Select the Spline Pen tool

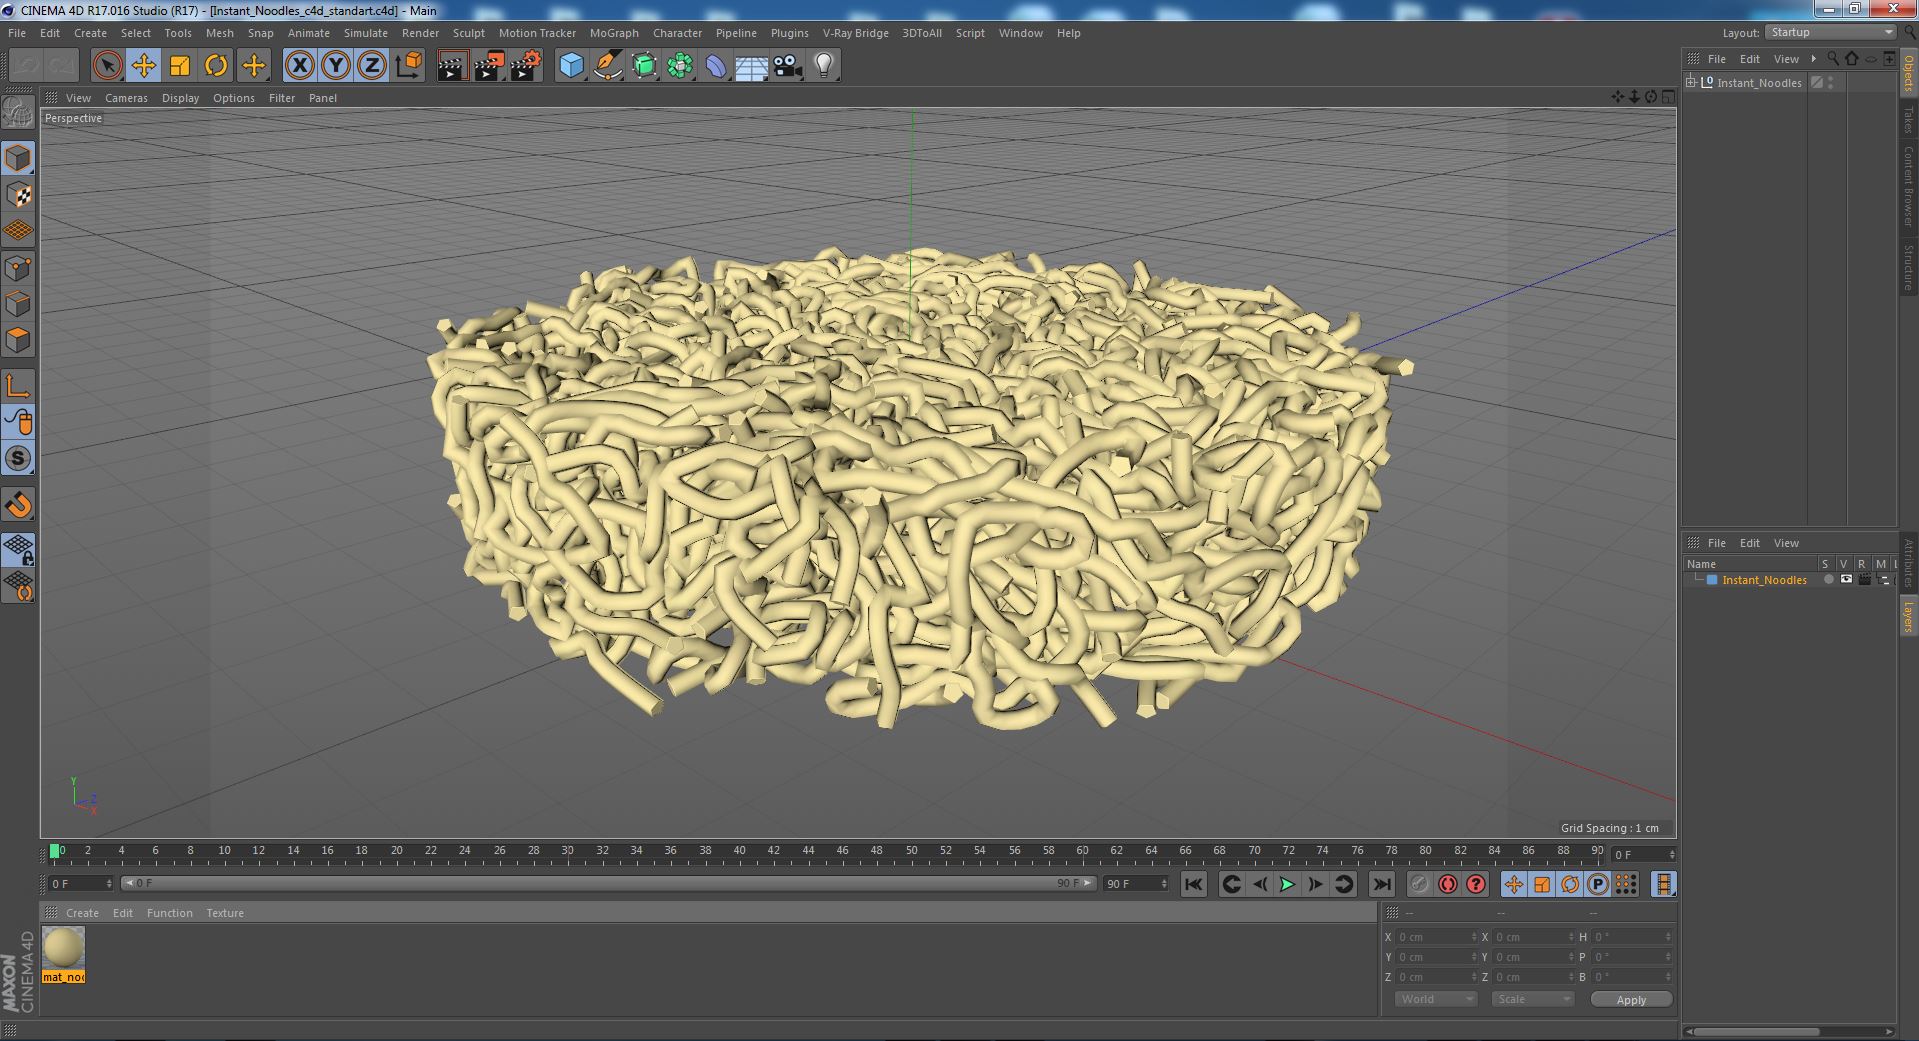608,66
